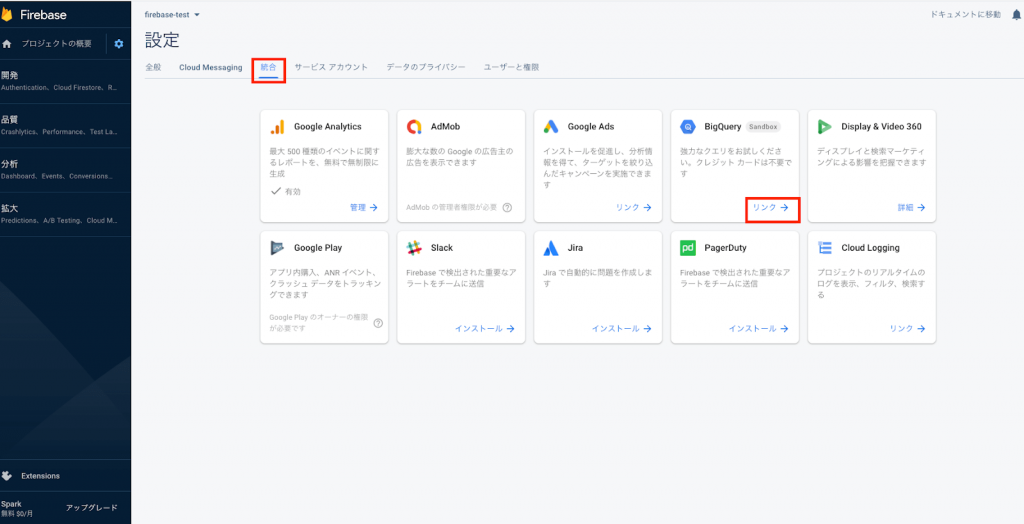Open the データのプライバシー tab

point(426,67)
